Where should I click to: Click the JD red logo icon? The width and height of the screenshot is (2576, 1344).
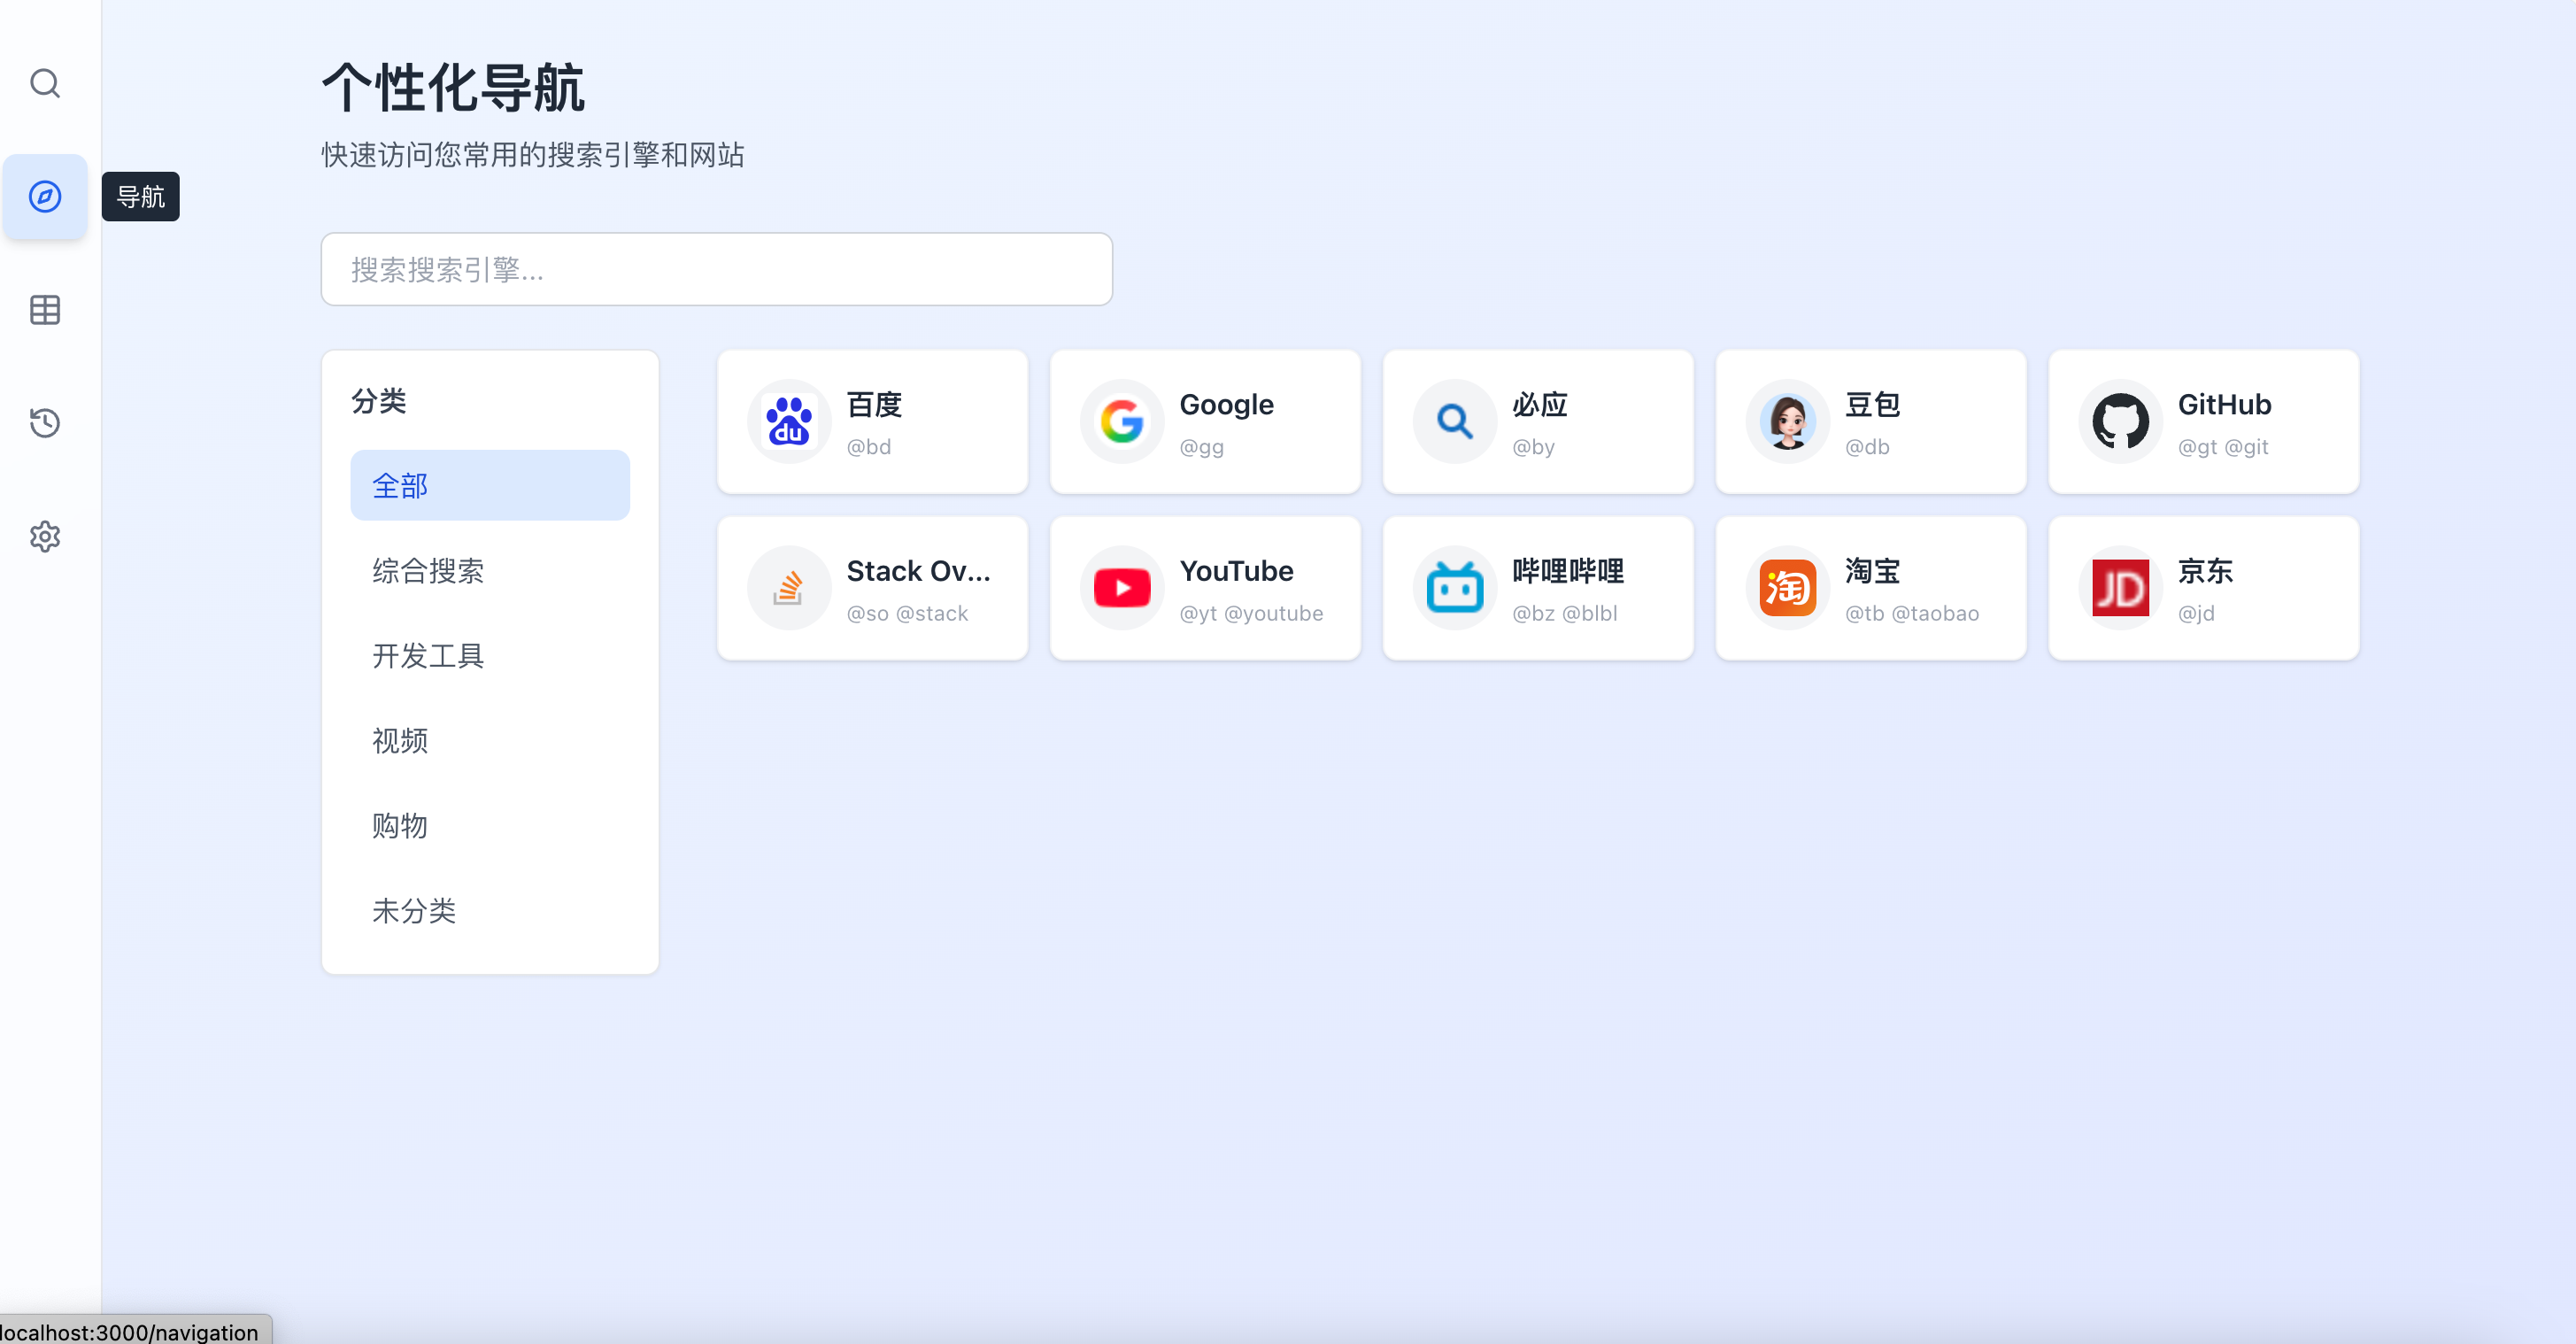[2121, 588]
